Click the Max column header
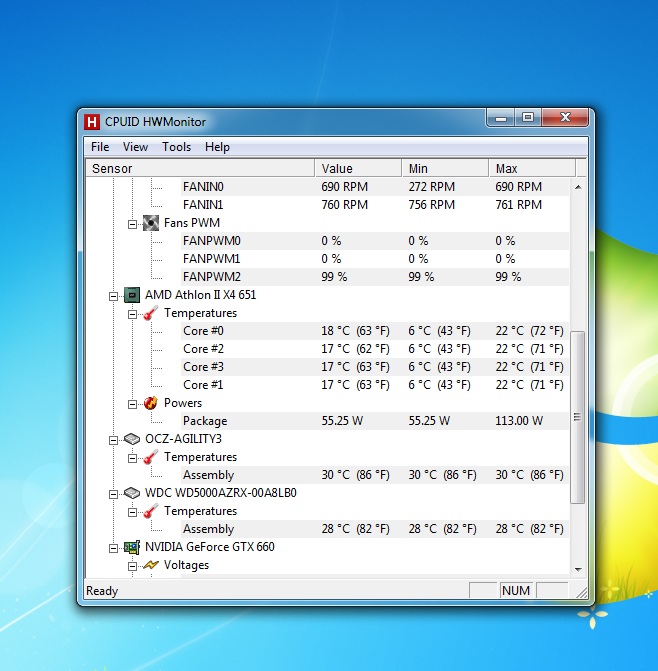This screenshot has height=671, width=658. pyautogui.click(x=530, y=168)
